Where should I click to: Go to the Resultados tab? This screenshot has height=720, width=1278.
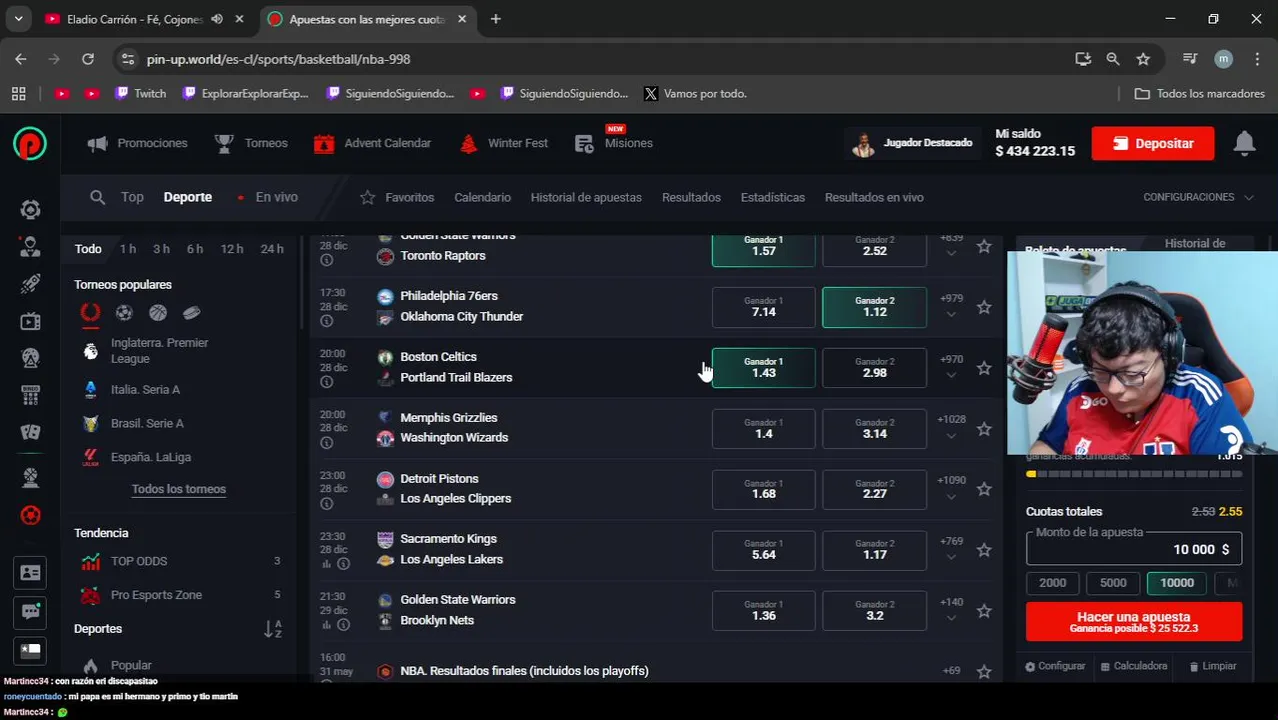(691, 197)
